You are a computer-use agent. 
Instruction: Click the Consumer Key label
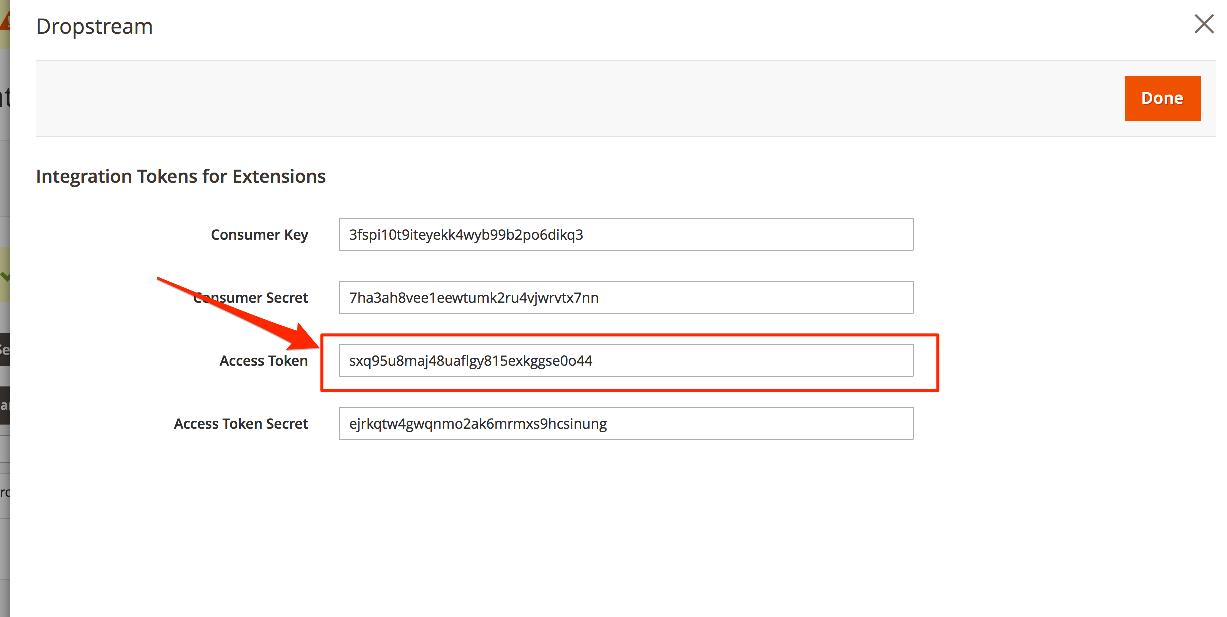[x=259, y=235]
